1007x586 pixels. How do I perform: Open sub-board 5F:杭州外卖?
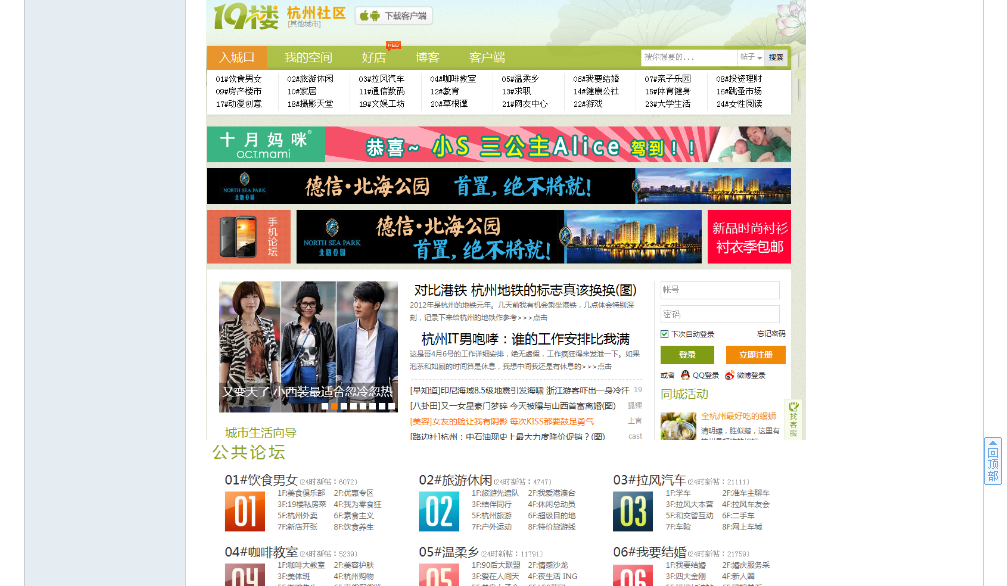[297, 515]
